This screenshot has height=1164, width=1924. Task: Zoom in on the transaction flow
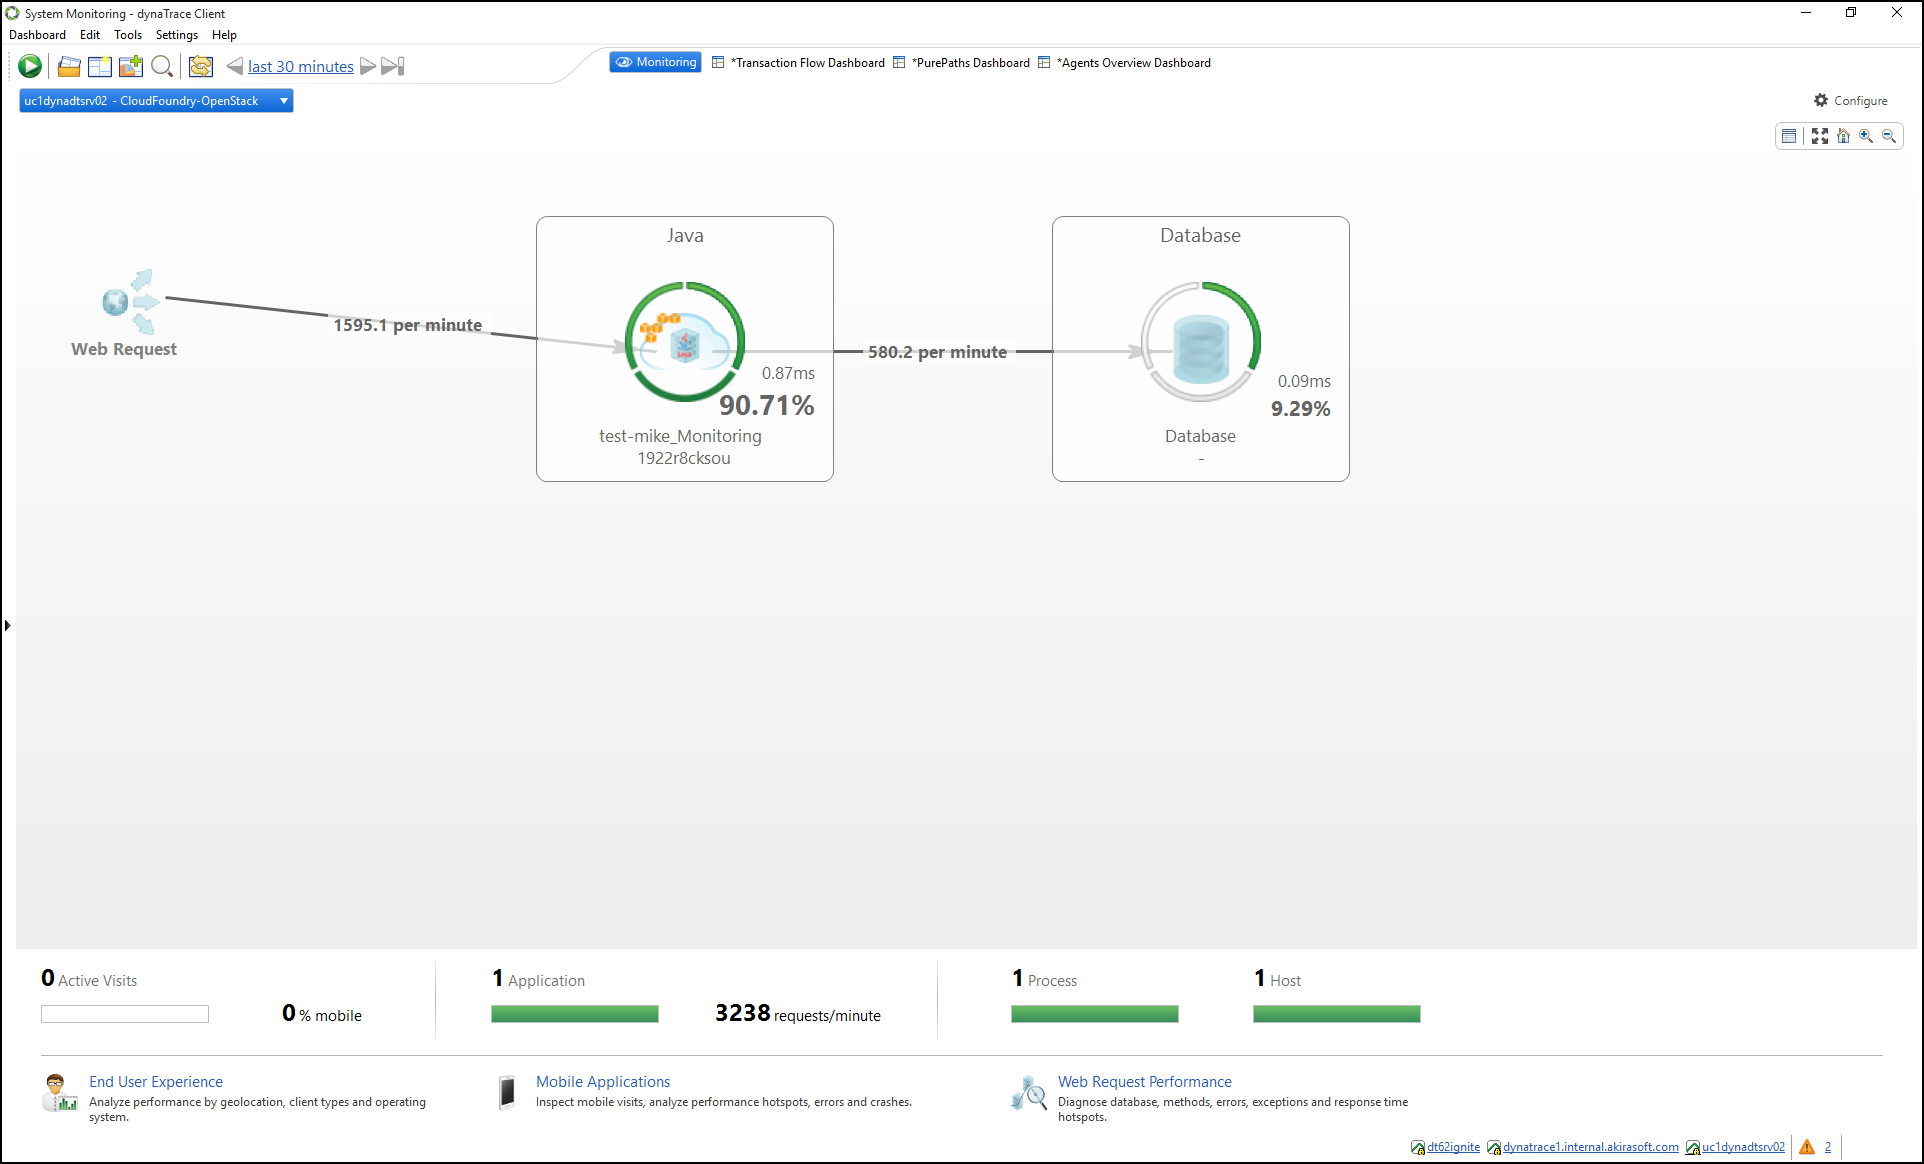[x=1866, y=136]
